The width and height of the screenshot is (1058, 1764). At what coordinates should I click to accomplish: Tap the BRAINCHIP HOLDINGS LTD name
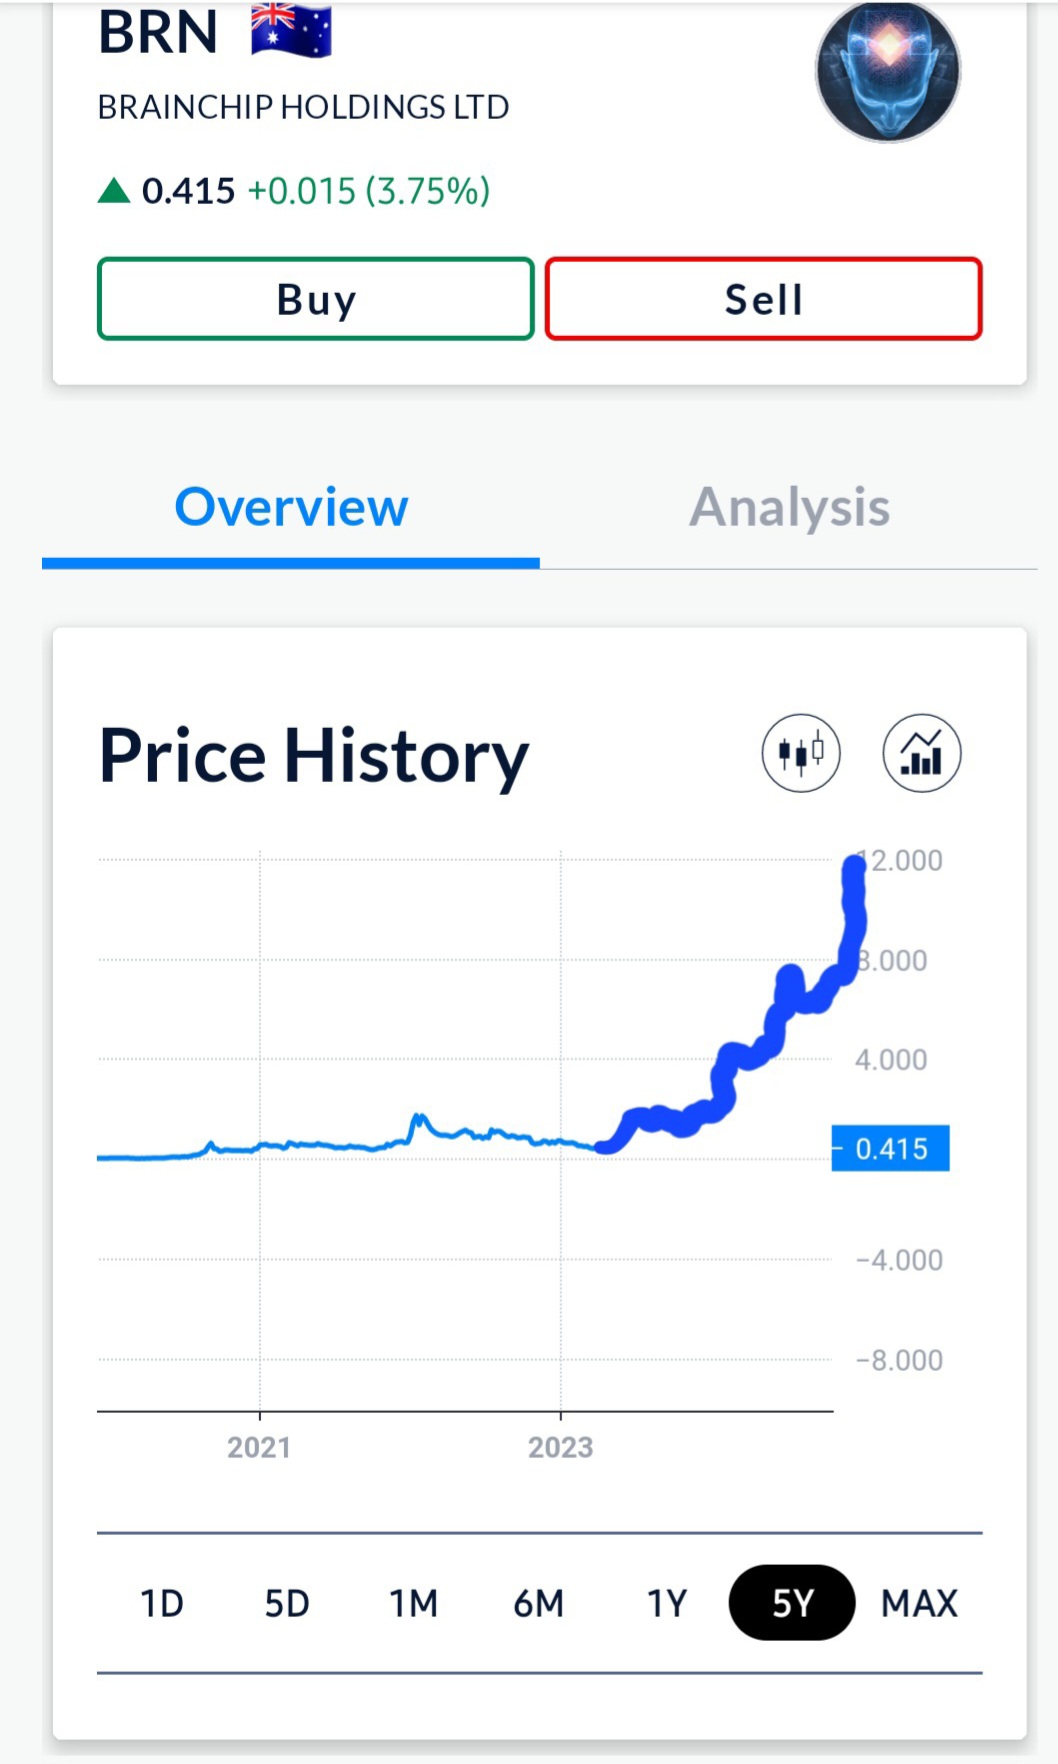click(303, 107)
